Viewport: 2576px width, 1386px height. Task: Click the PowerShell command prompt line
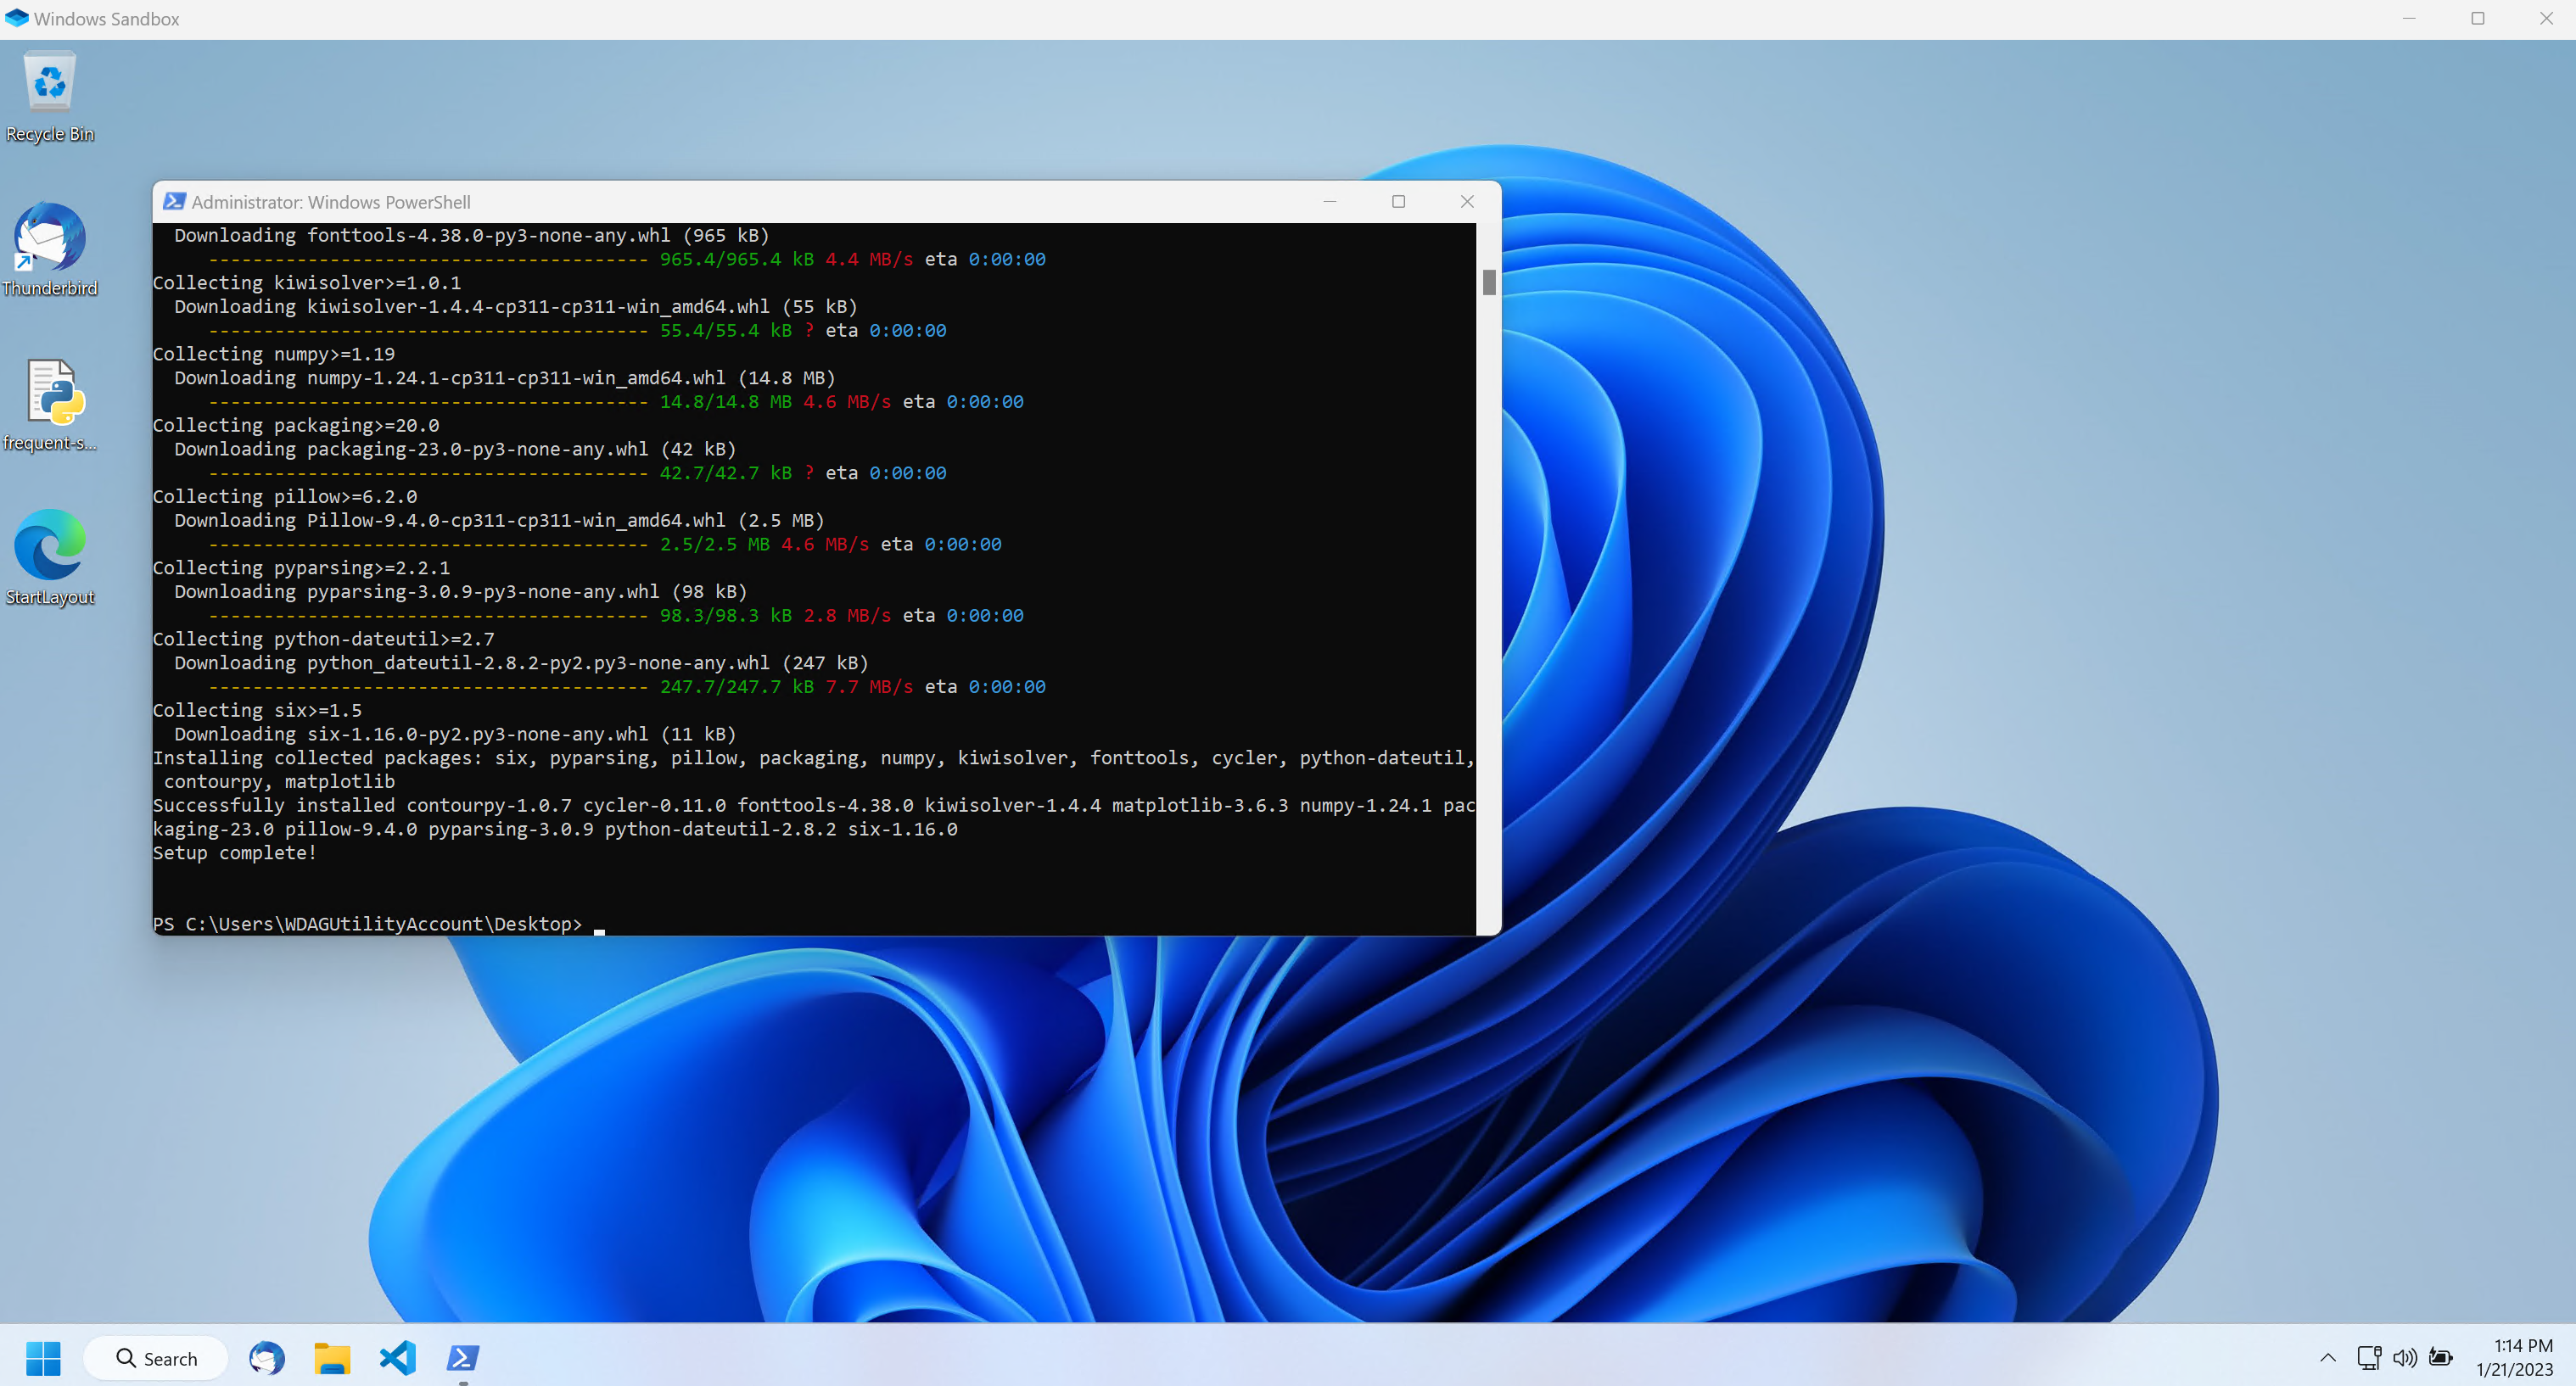600,924
